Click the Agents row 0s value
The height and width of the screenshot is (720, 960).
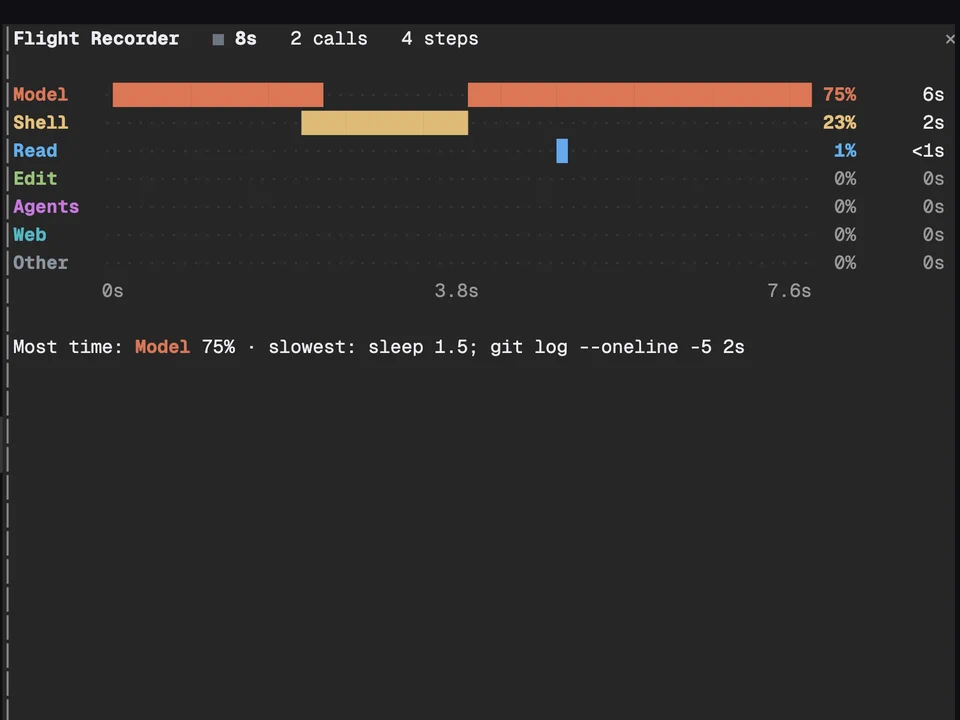point(933,207)
